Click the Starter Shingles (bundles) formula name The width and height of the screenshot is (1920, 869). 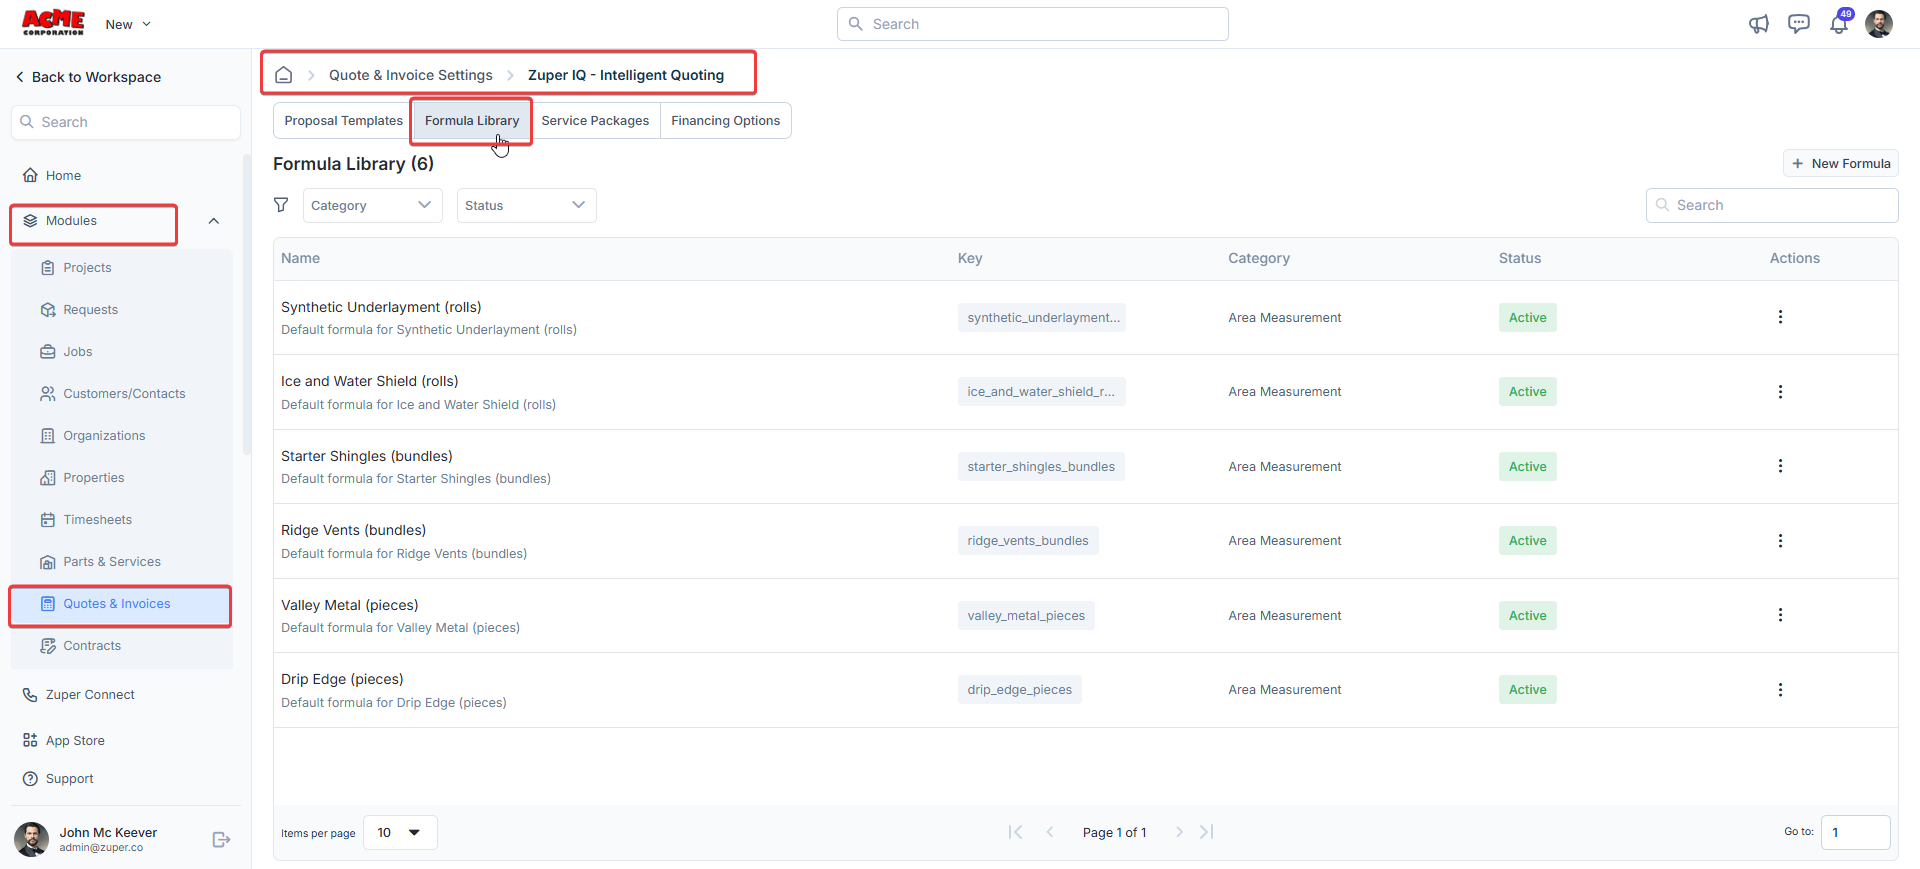pos(367,456)
